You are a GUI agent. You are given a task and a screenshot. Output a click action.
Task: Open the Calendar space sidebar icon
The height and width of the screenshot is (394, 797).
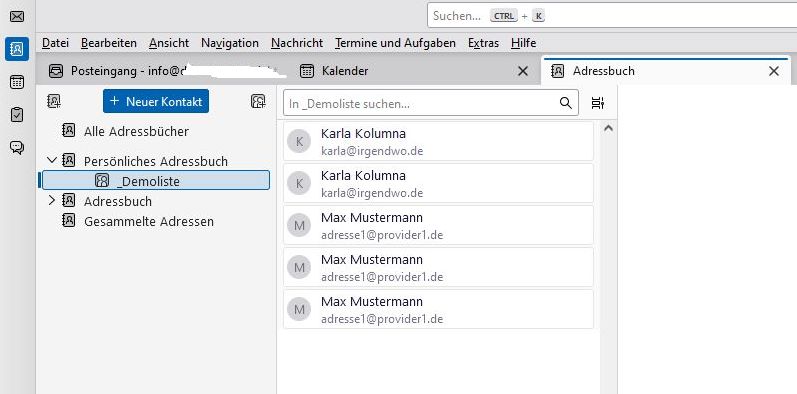pos(17,82)
